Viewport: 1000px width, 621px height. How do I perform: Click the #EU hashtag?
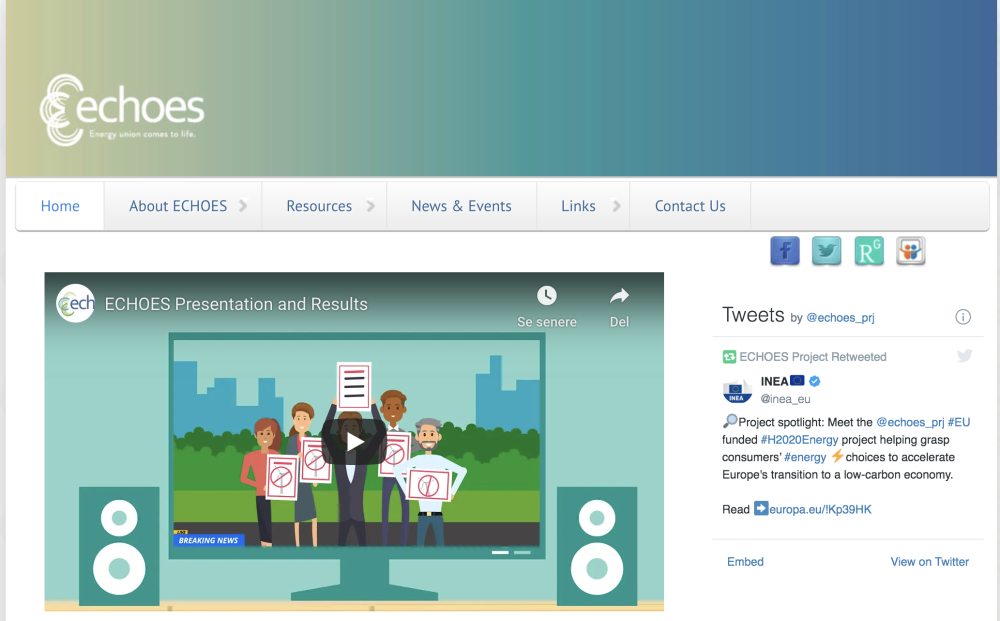click(959, 422)
